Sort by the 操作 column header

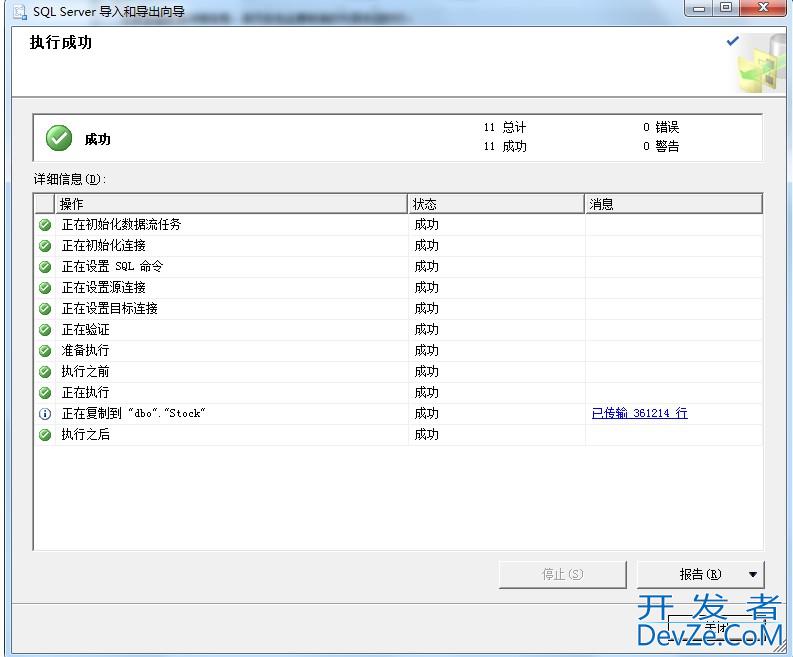click(x=231, y=204)
